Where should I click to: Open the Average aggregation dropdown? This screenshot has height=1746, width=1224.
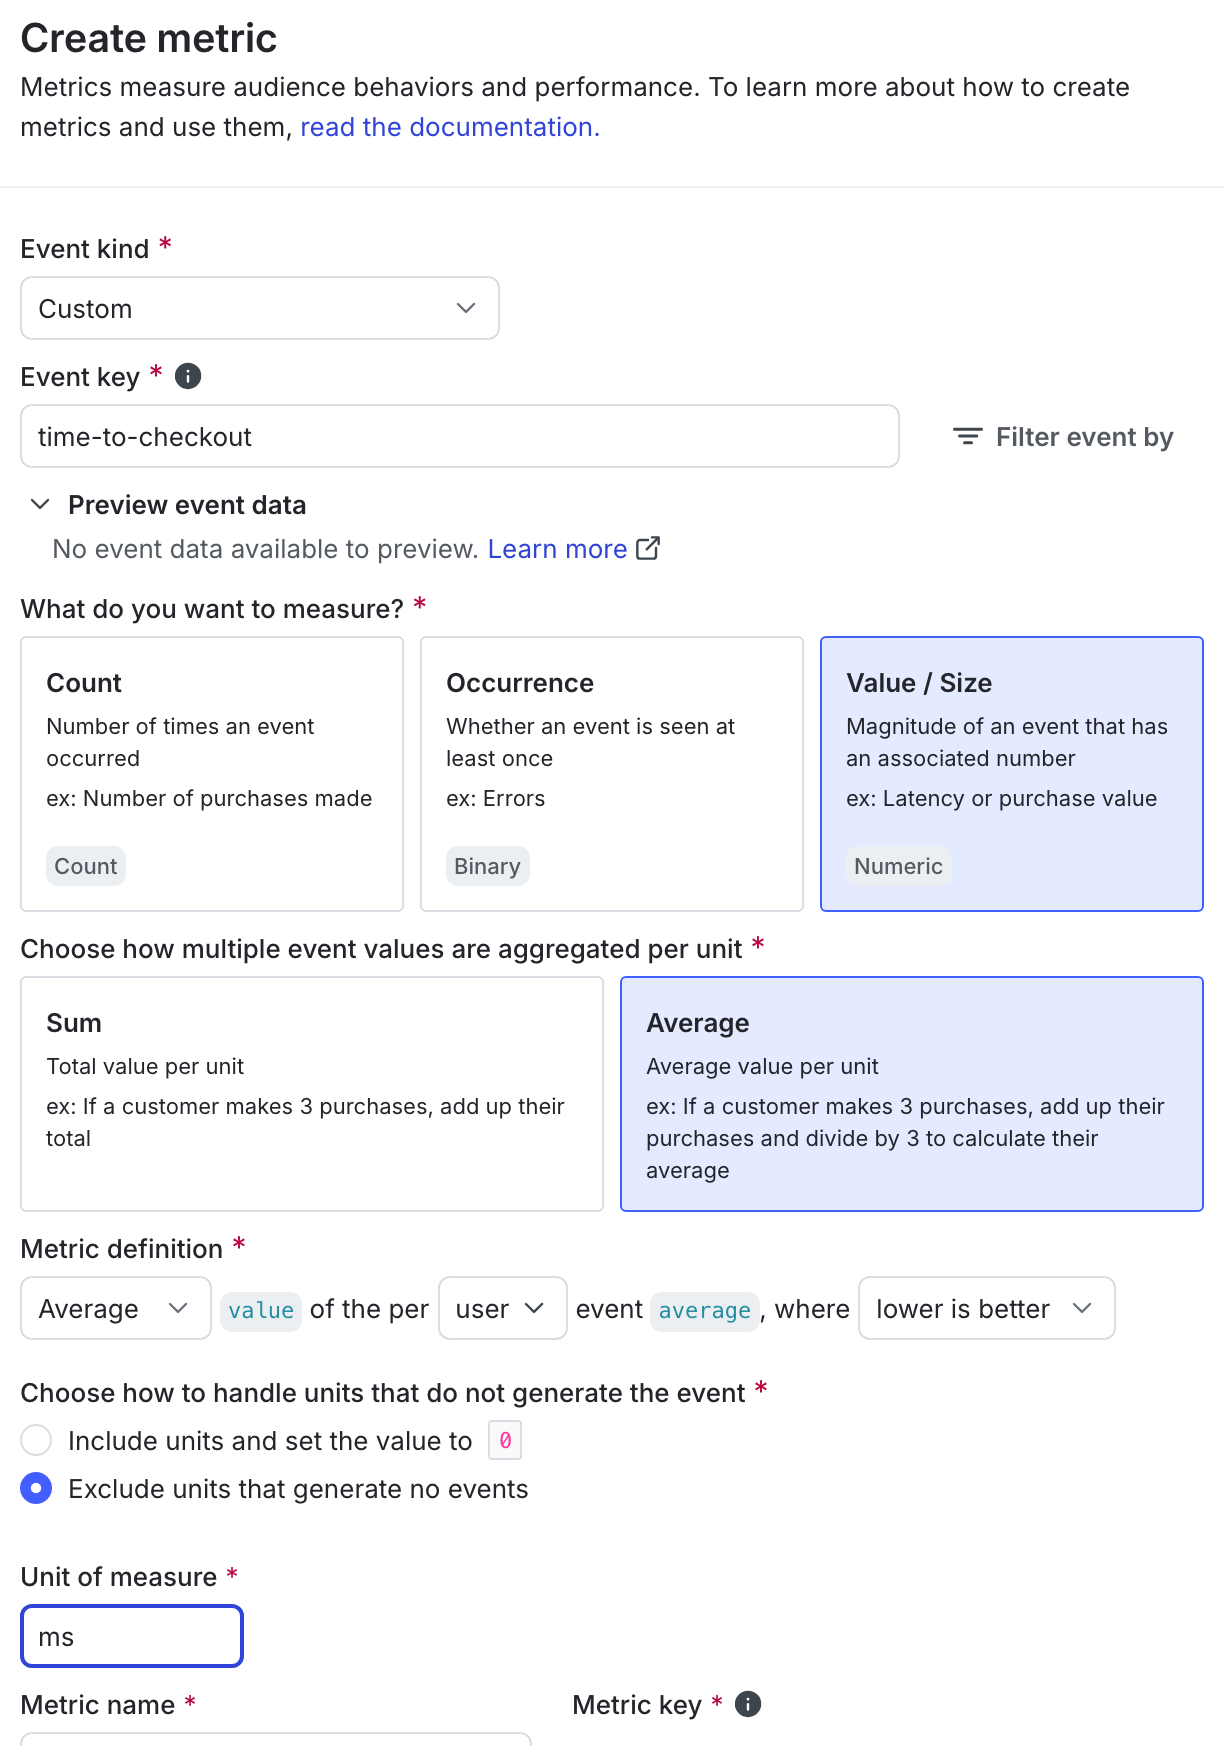pyautogui.click(x=115, y=1308)
